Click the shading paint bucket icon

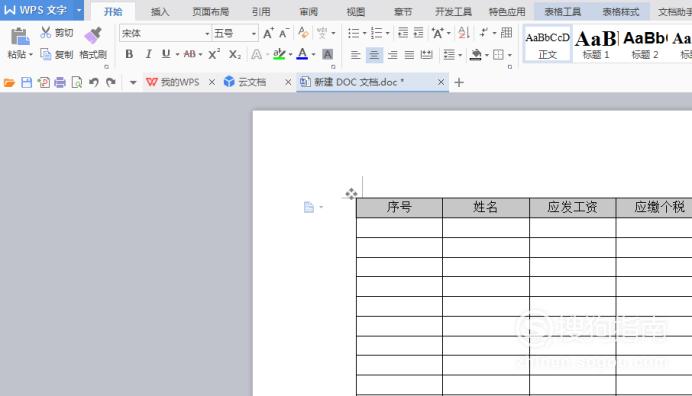coord(476,55)
